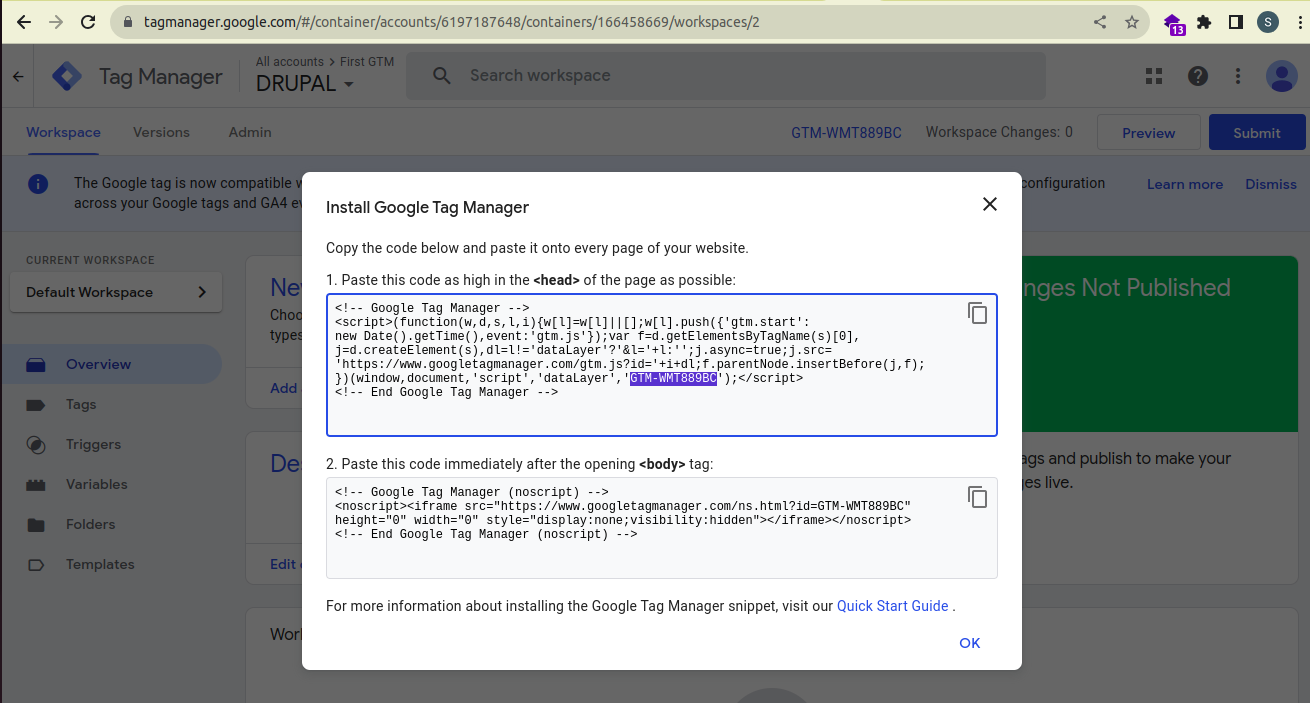Open Tag Manager more options menu
Viewport: 1310px width, 703px height.
[x=1238, y=76]
